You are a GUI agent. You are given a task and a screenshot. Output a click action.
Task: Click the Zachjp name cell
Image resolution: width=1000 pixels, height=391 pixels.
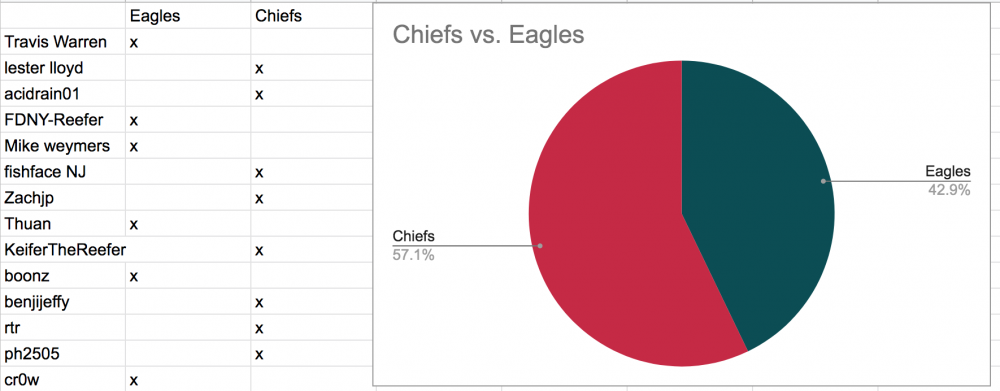point(63,198)
